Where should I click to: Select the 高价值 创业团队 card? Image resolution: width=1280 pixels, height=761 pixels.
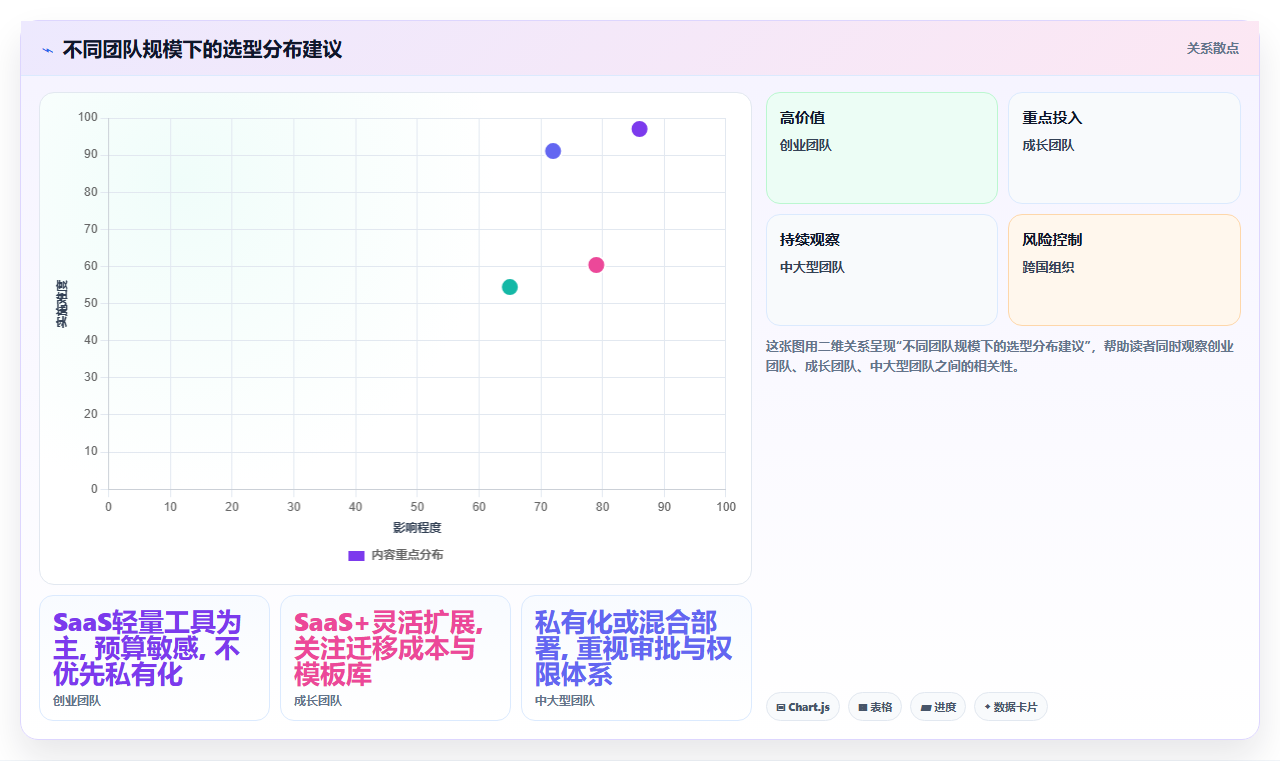coord(882,148)
